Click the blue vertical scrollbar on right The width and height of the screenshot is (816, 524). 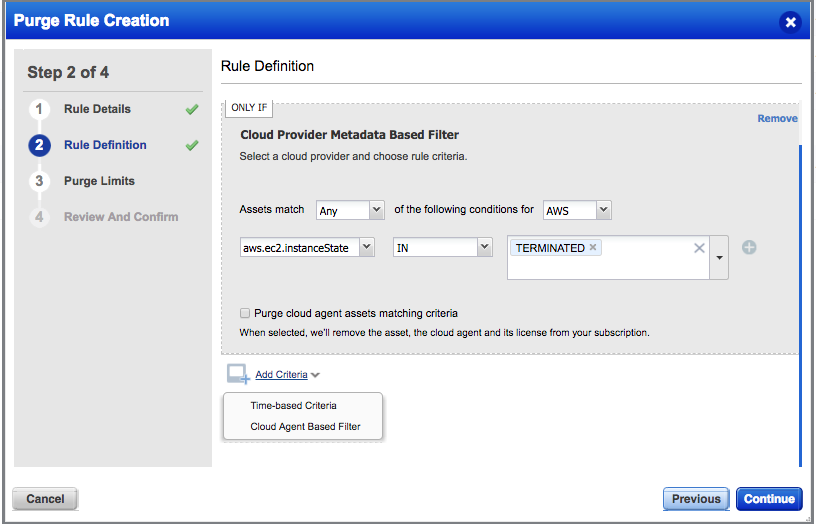pyautogui.click(x=800, y=306)
